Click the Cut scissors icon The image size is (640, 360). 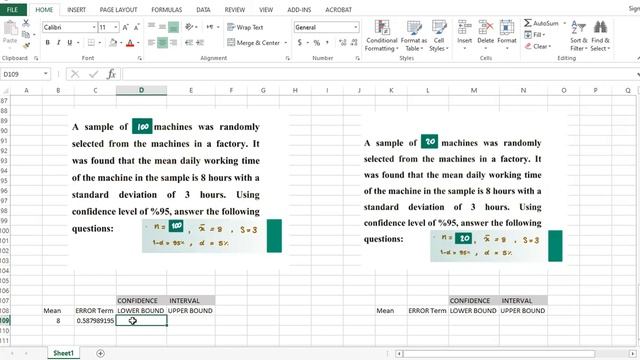click(26, 23)
